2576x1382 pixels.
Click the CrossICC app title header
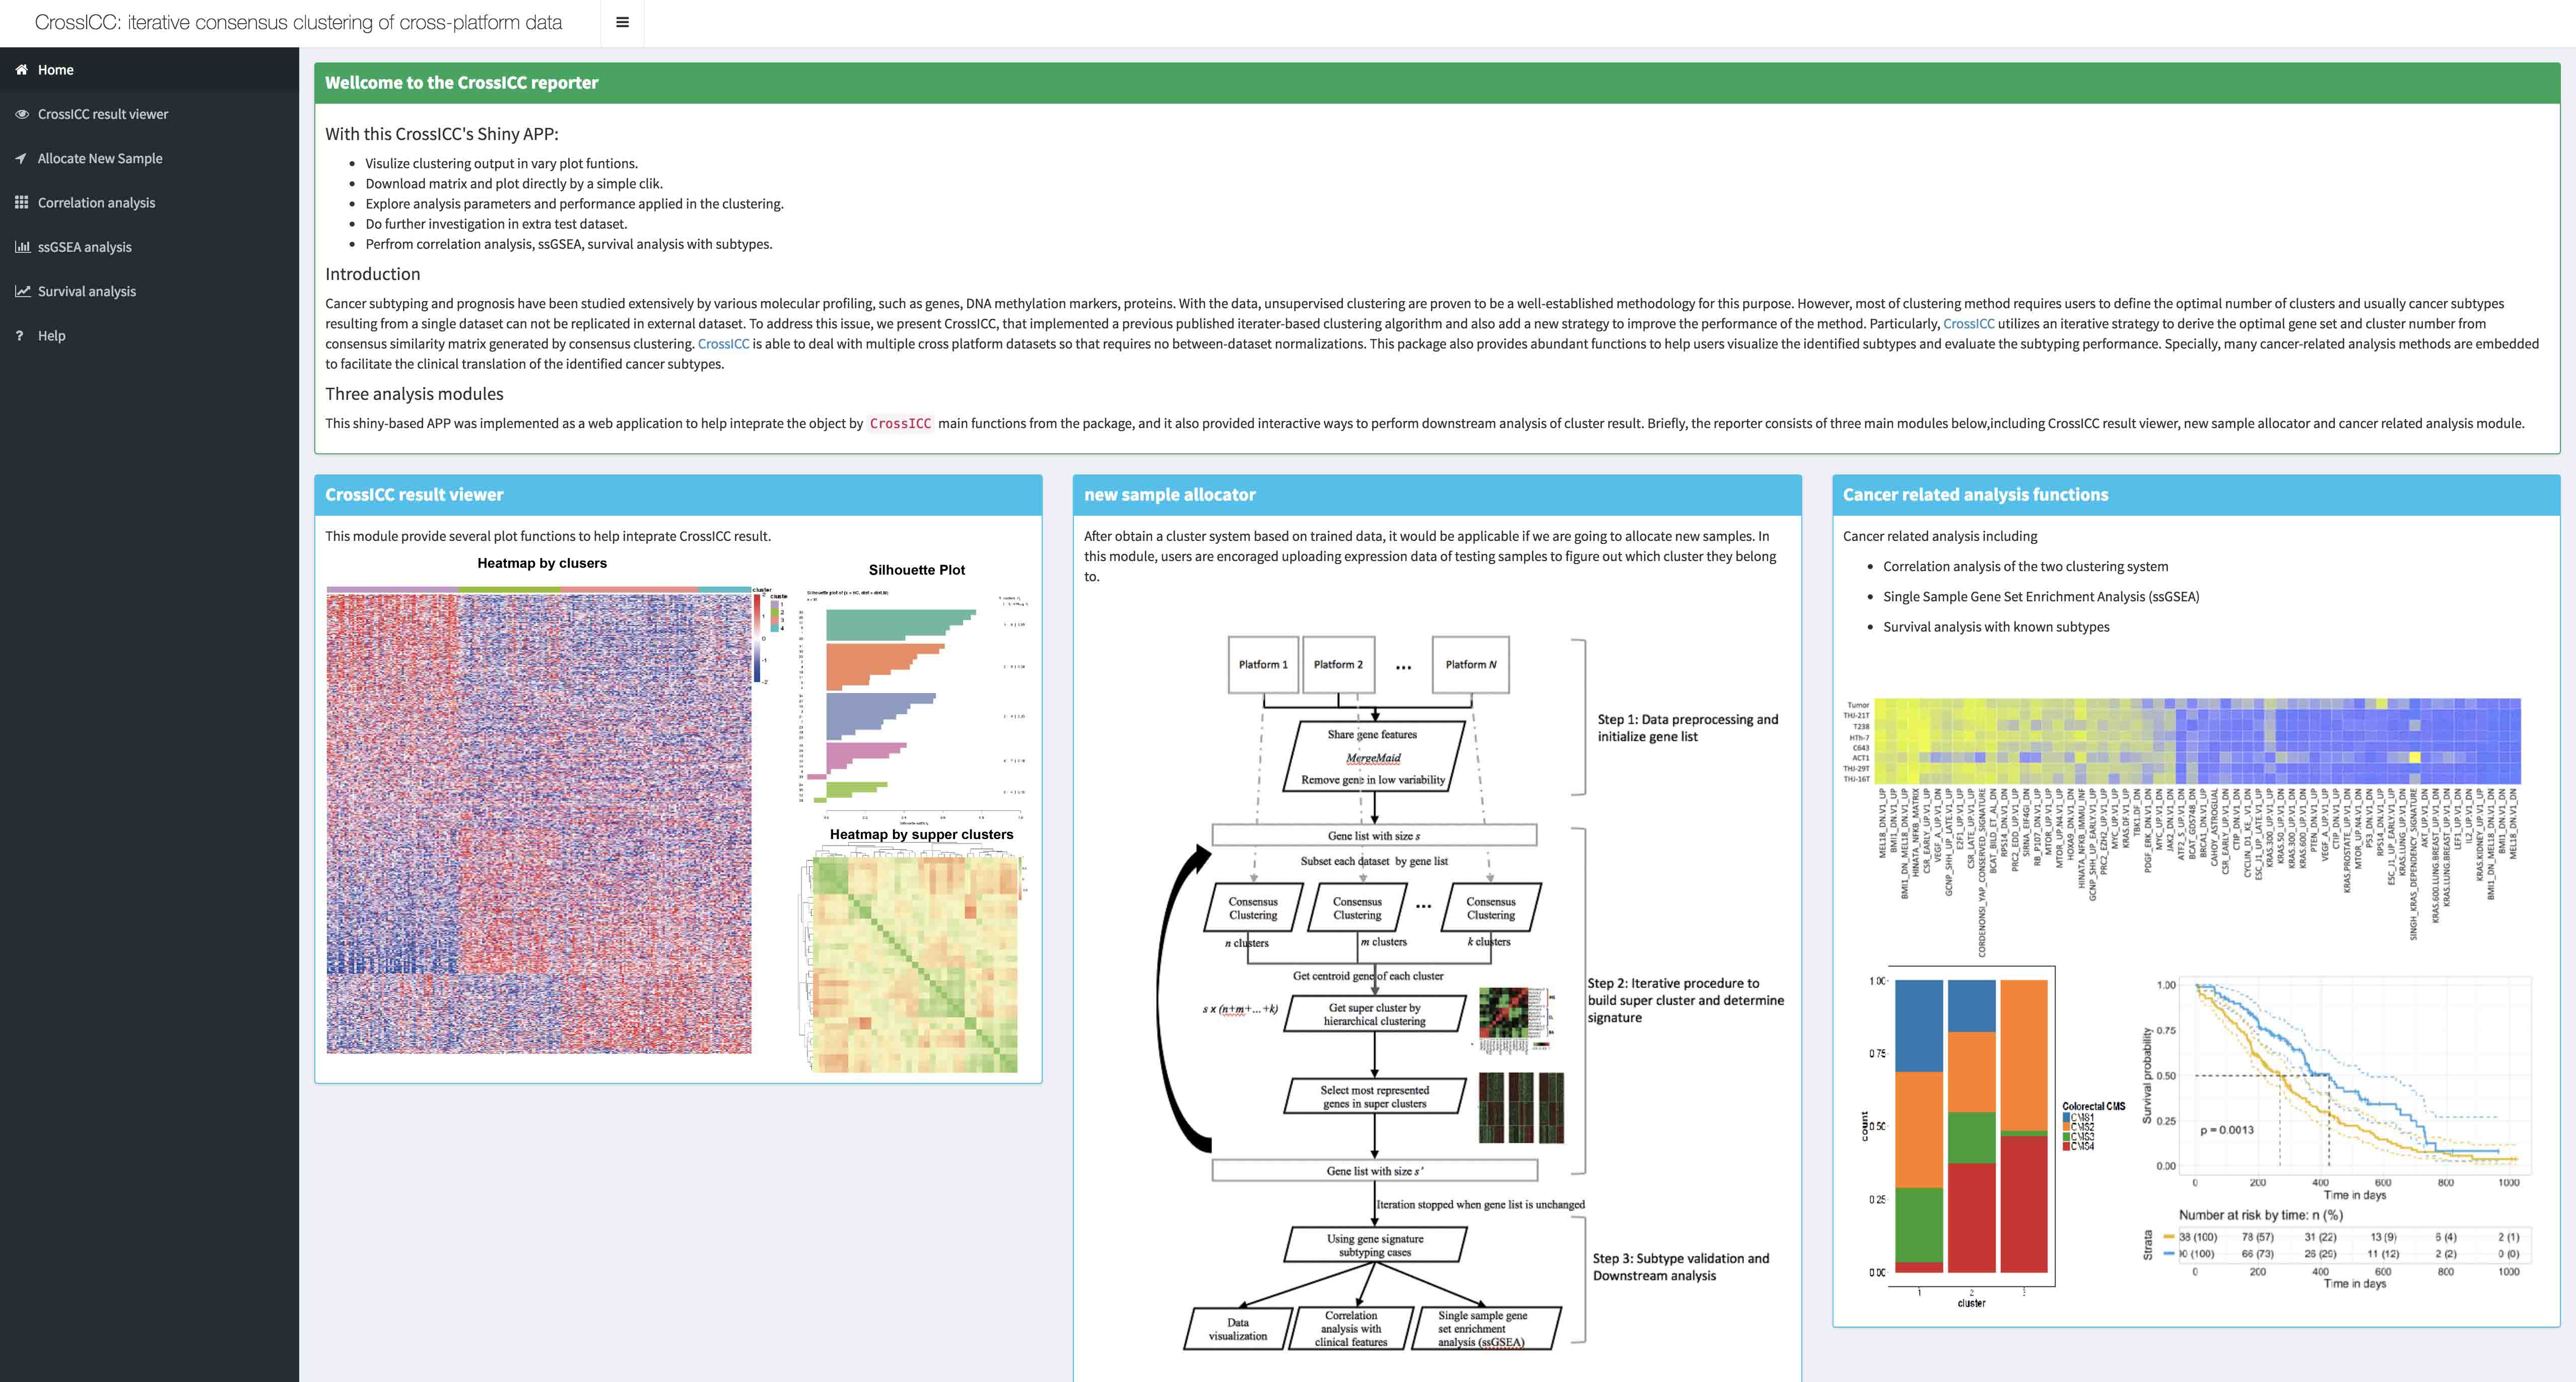[298, 22]
